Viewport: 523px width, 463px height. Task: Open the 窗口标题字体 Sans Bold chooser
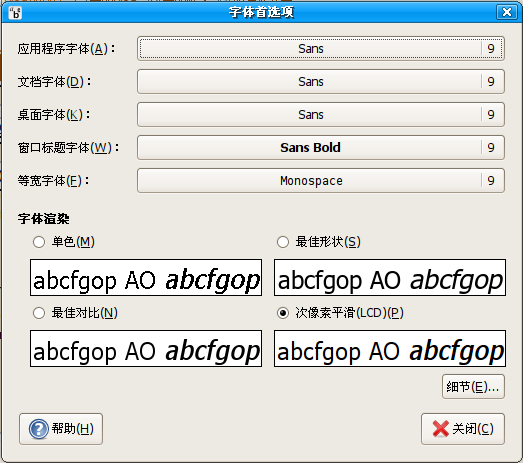click(x=321, y=148)
